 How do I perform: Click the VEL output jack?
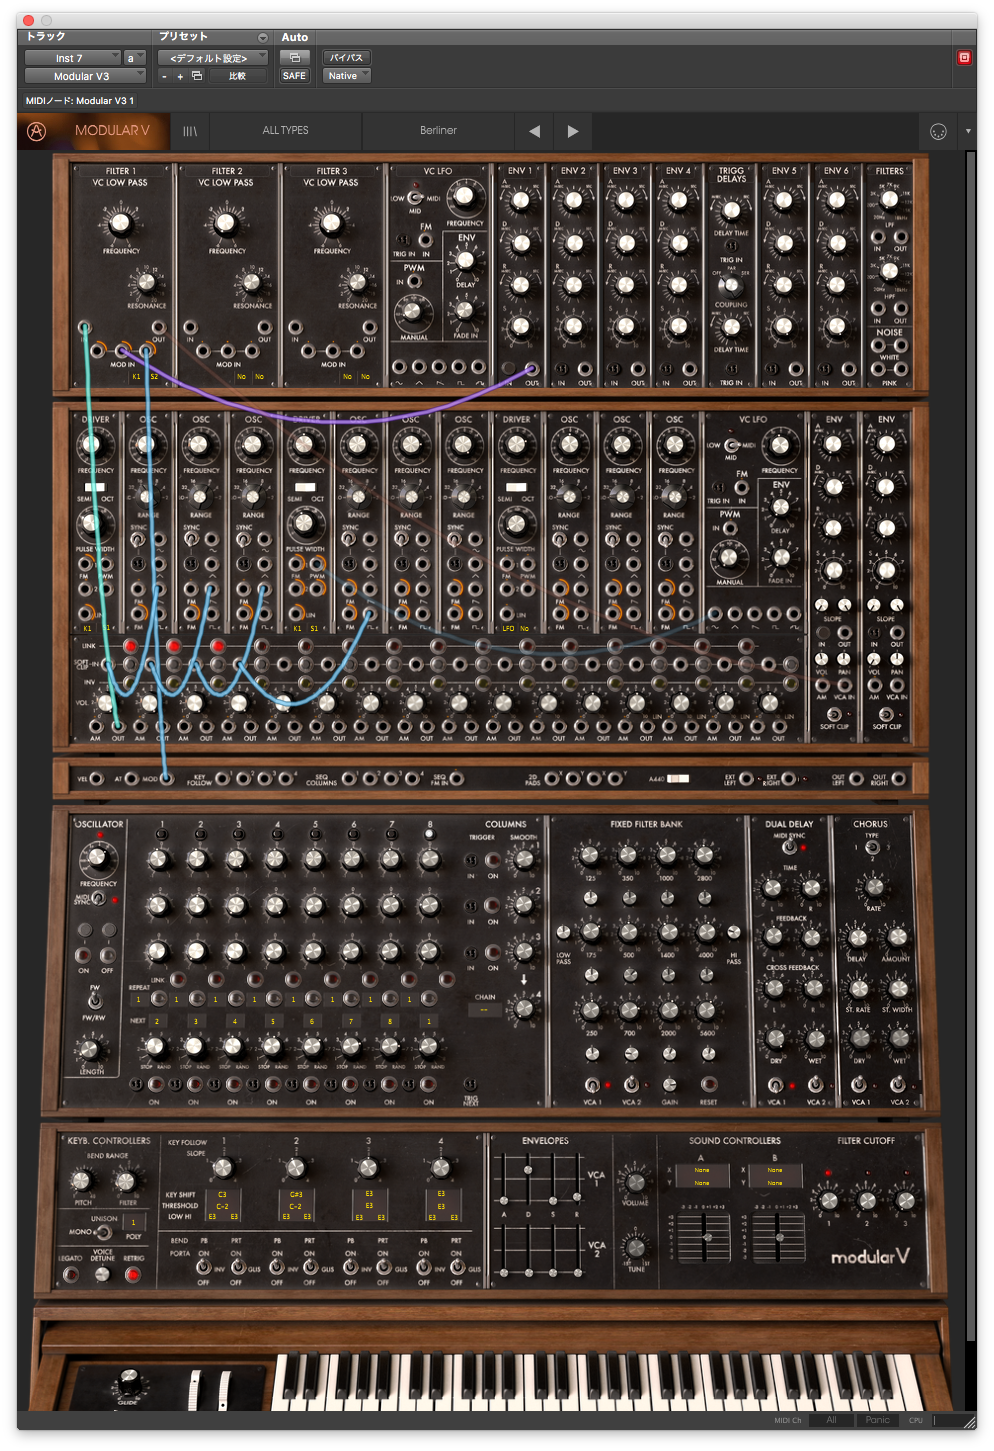(97, 778)
